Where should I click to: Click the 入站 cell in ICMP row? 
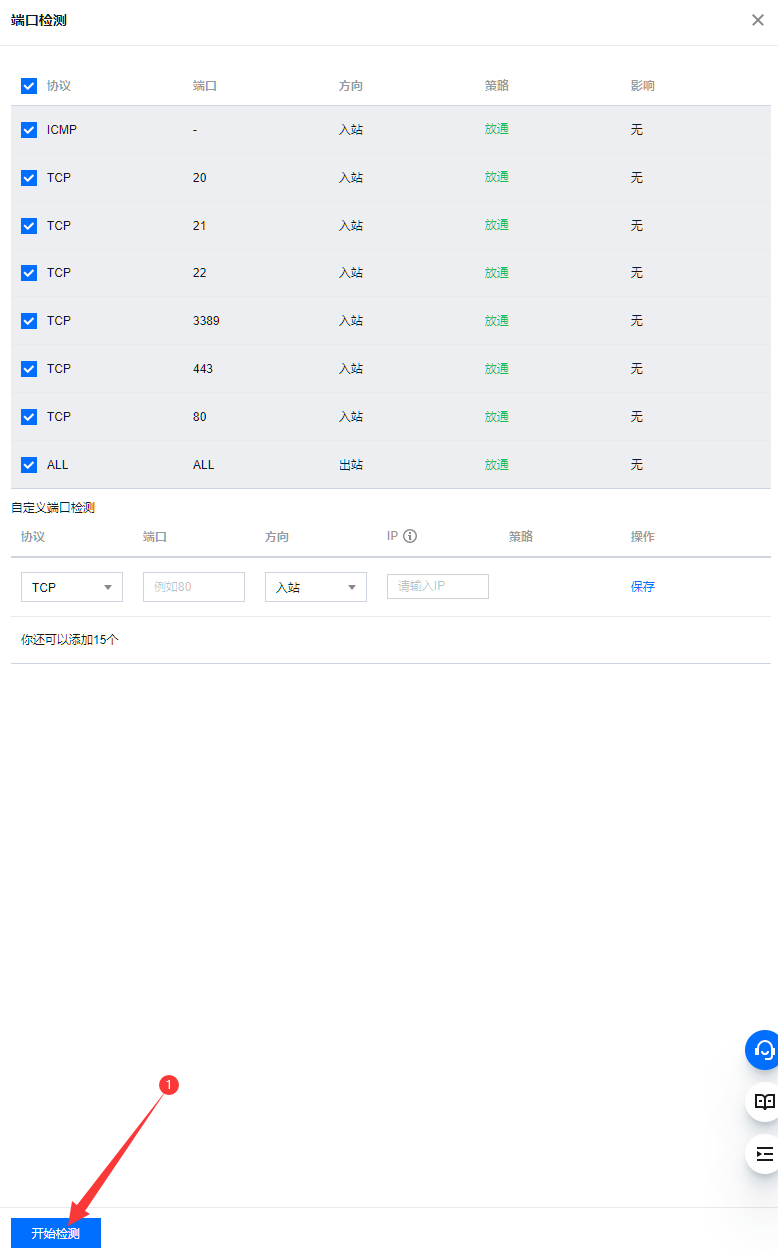pos(351,130)
